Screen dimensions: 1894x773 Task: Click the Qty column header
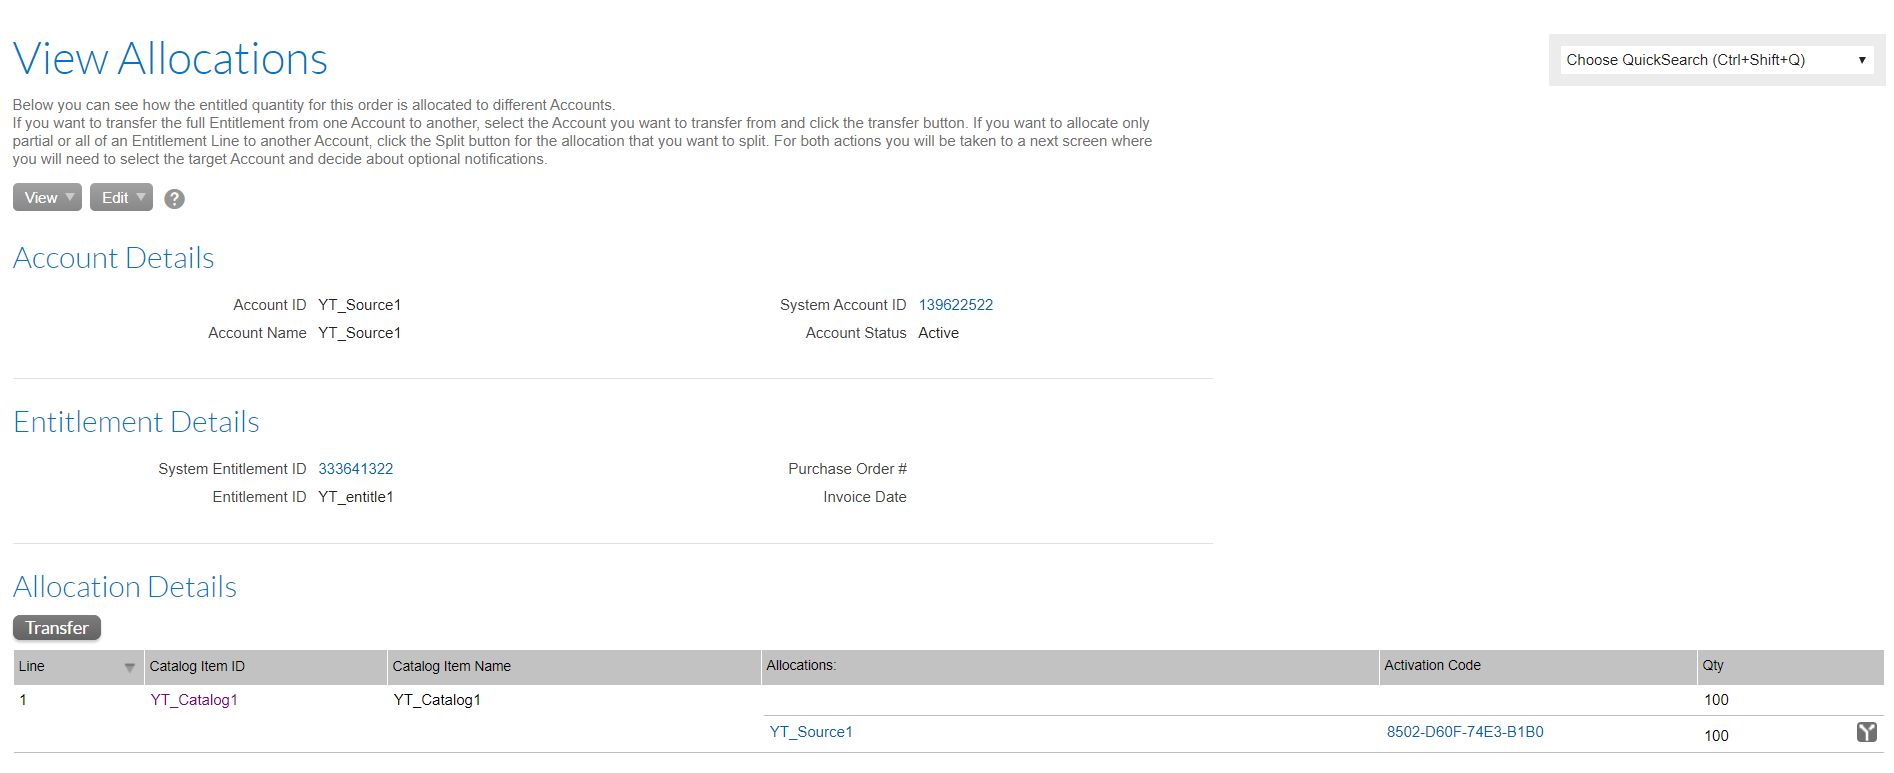(x=1790, y=667)
